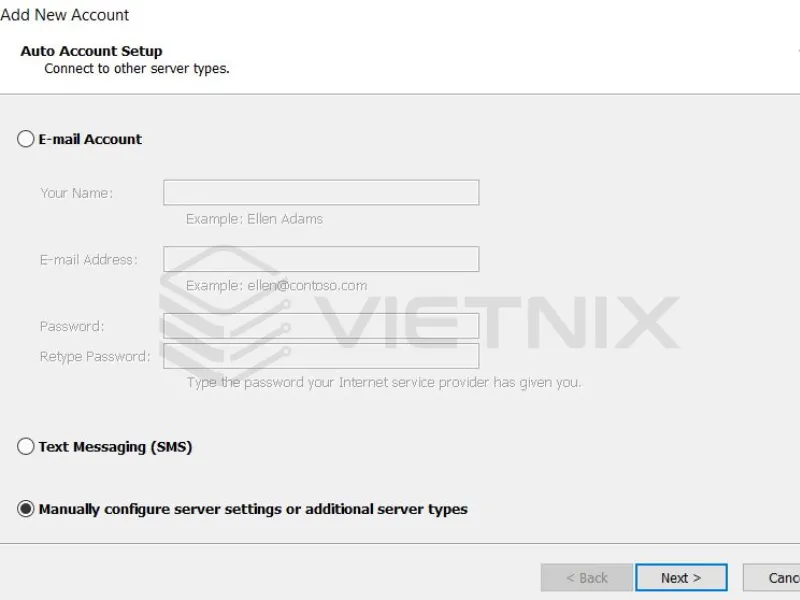The width and height of the screenshot is (800, 600).
Task: Click the bold E-mail Account label
Action: click(x=88, y=139)
